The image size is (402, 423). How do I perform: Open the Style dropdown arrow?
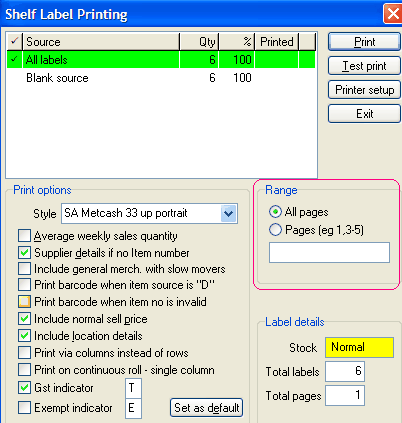229,213
